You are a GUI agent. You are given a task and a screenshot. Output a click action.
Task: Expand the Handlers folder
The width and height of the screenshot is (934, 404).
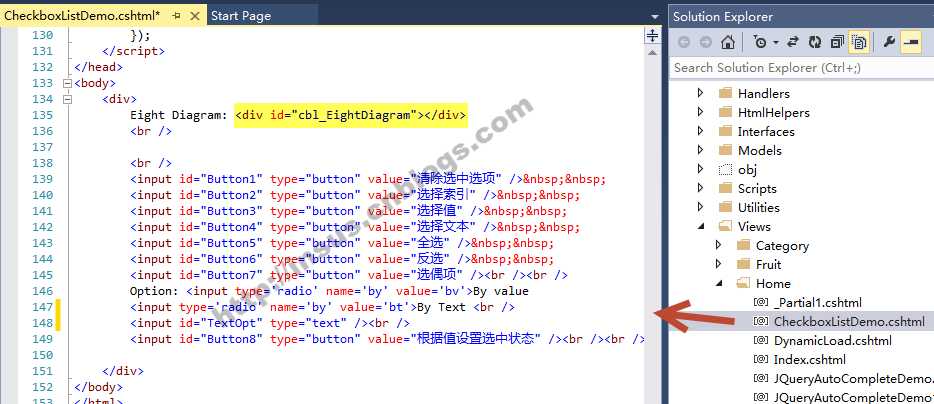coord(701,93)
